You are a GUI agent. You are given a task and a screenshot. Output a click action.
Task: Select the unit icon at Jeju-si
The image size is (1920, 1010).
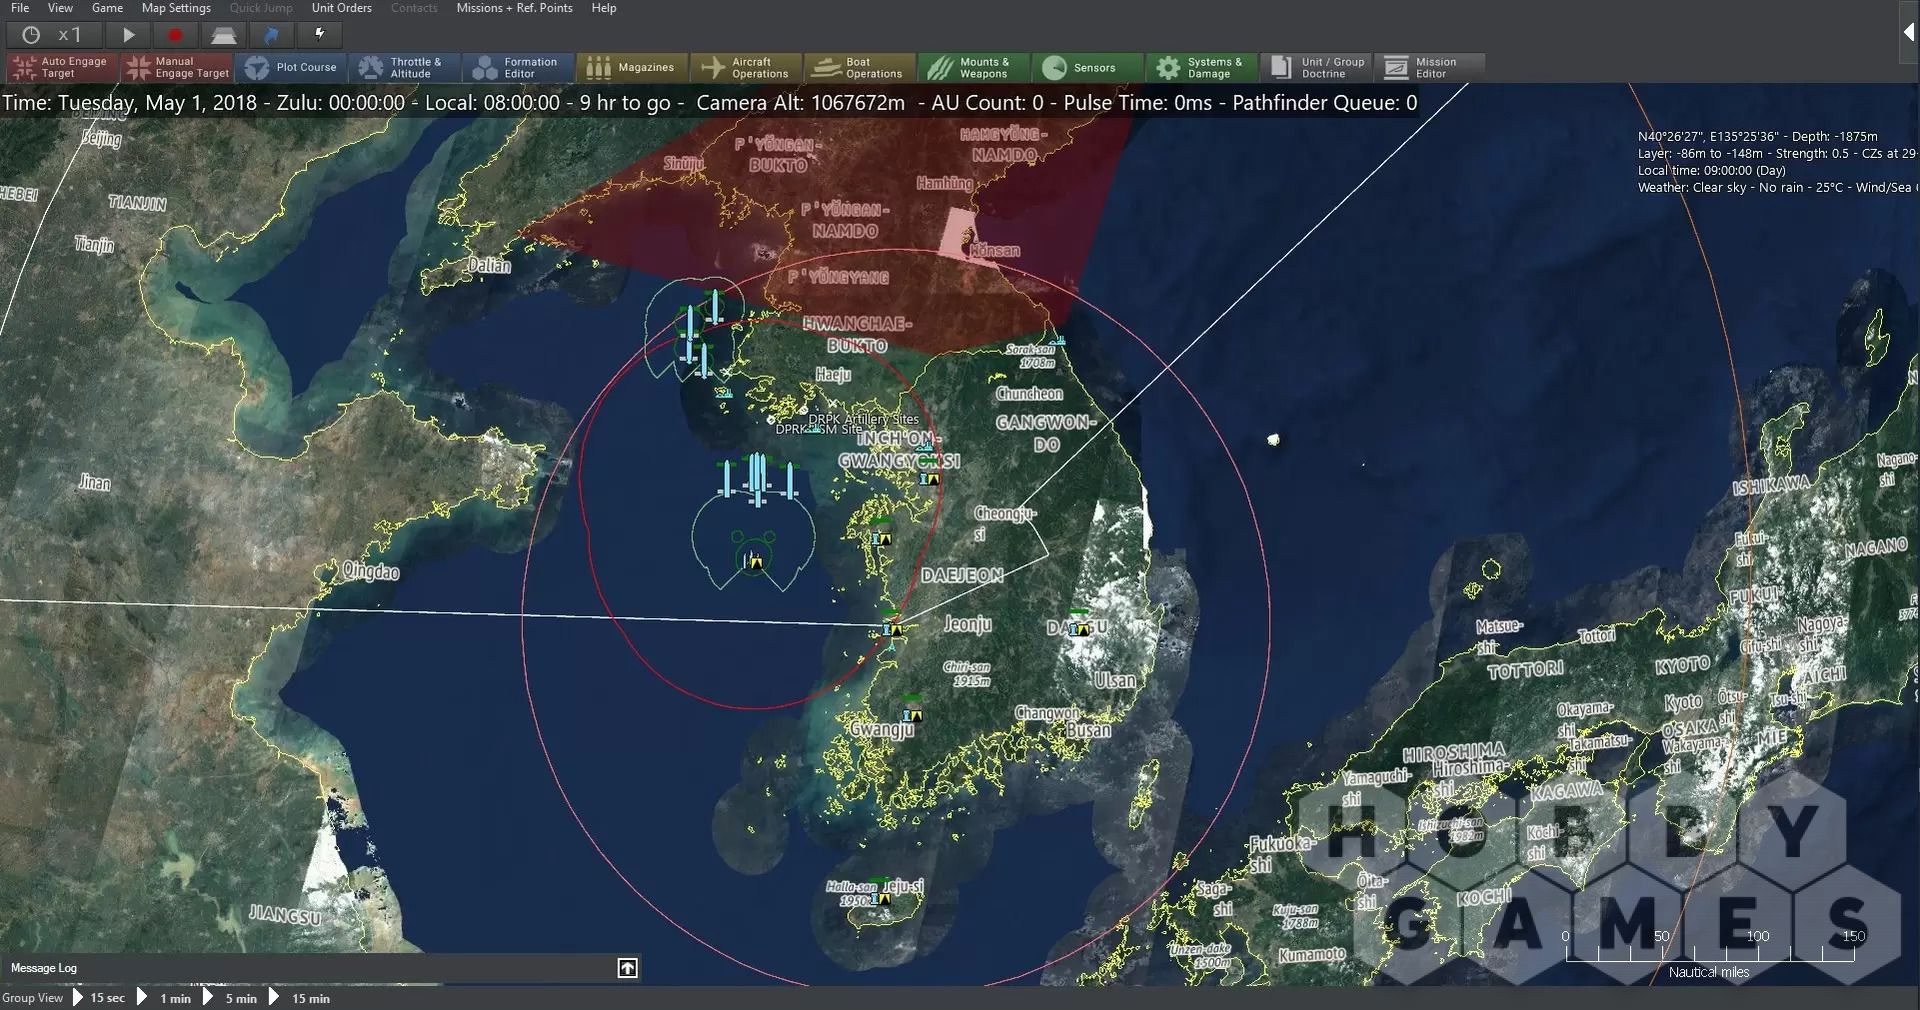(880, 897)
